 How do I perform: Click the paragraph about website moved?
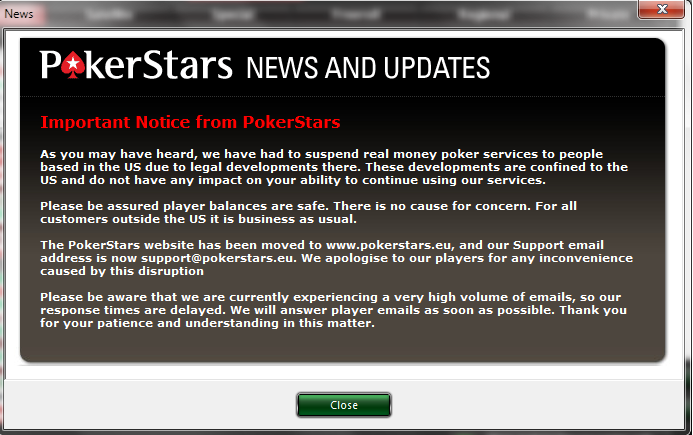click(x=336, y=258)
